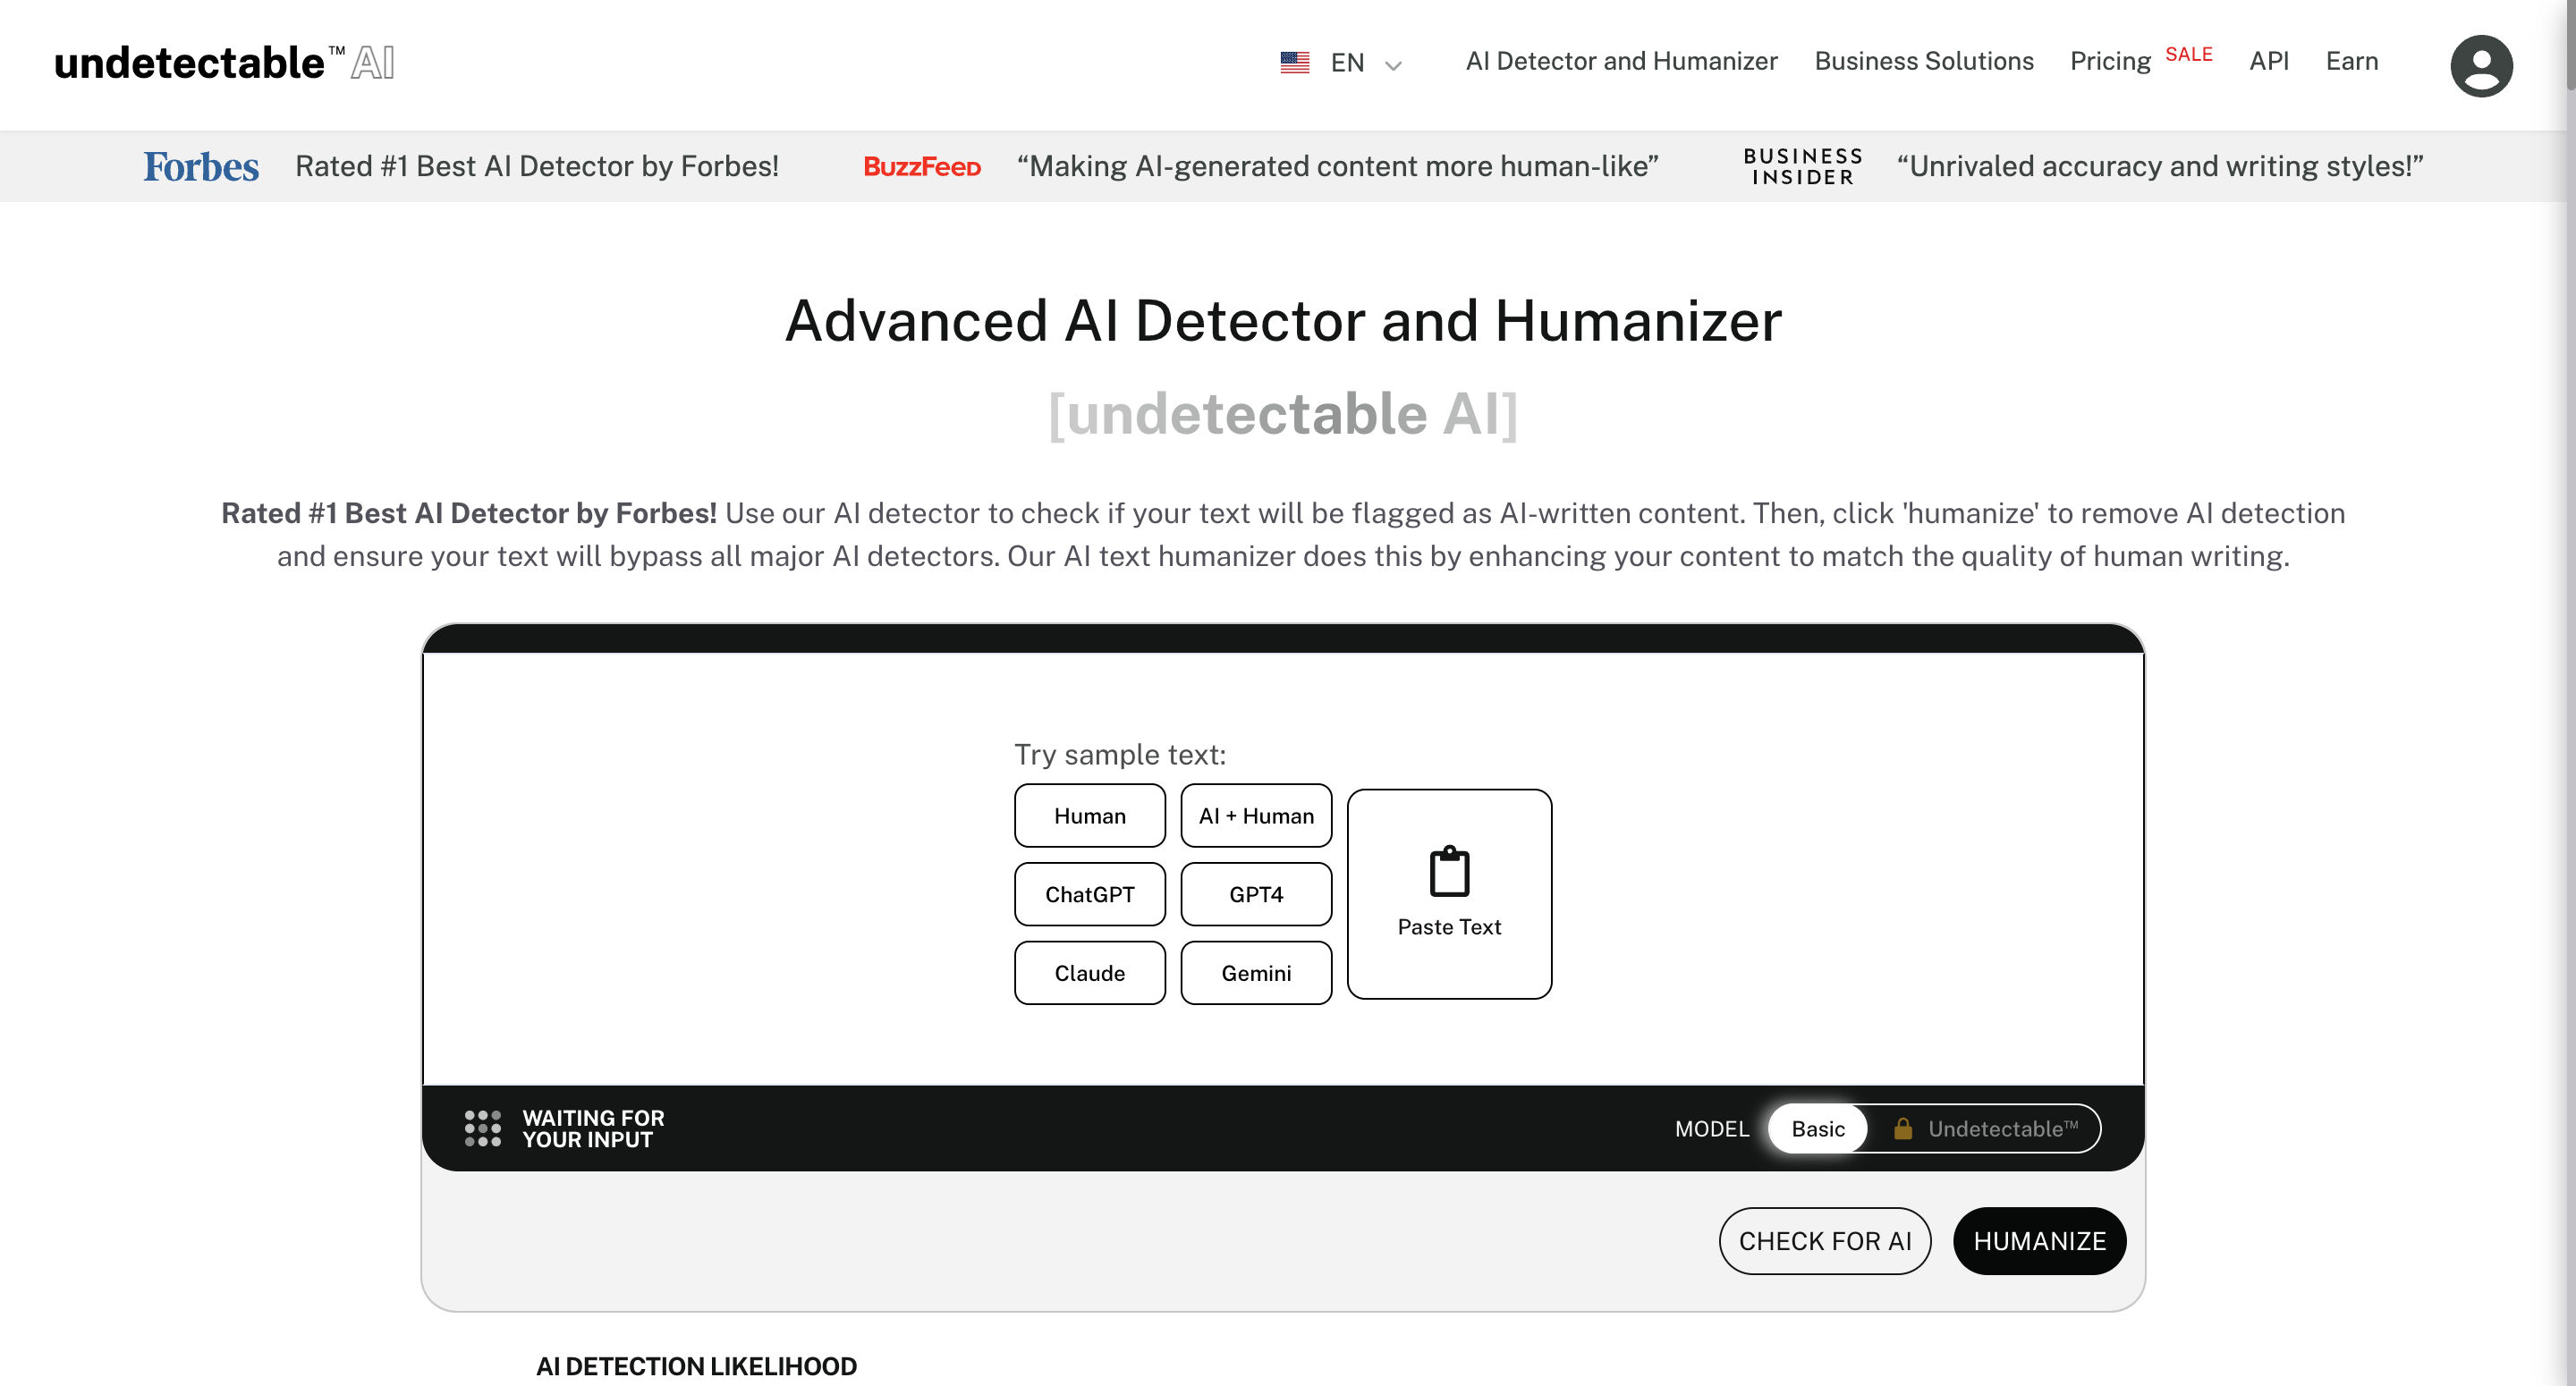Click the 'WAITING FOR YOUR INPUT' status text
2576x1386 pixels.
(593, 1128)
